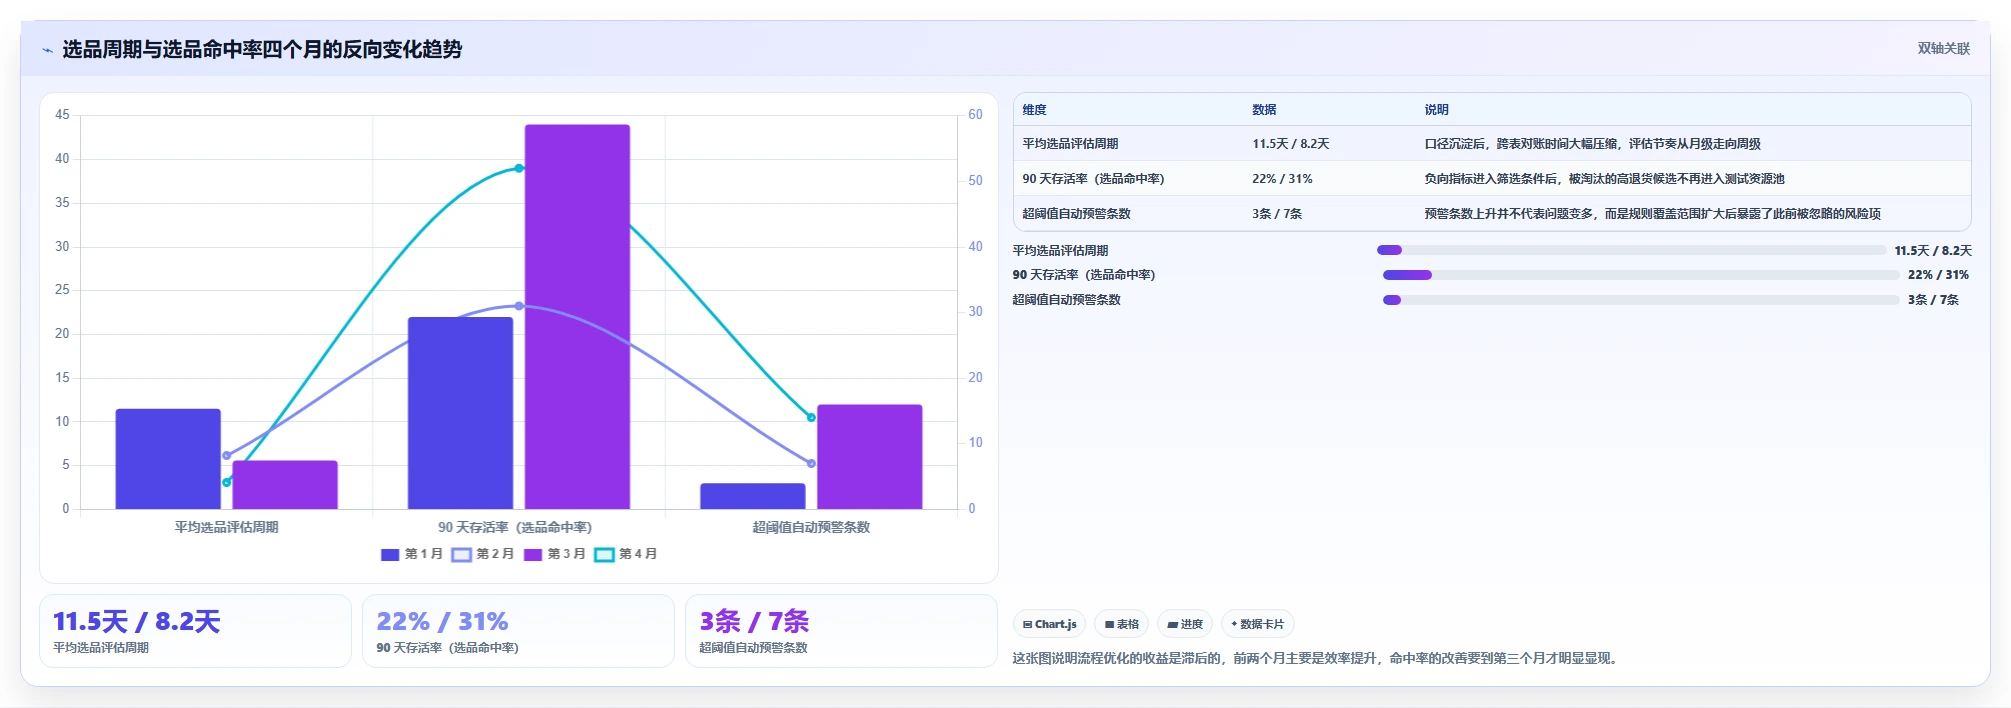Click KPI card caption 超阈值自动预警条数
This screenshot has height=708, width=2011.
pos(753,648)
